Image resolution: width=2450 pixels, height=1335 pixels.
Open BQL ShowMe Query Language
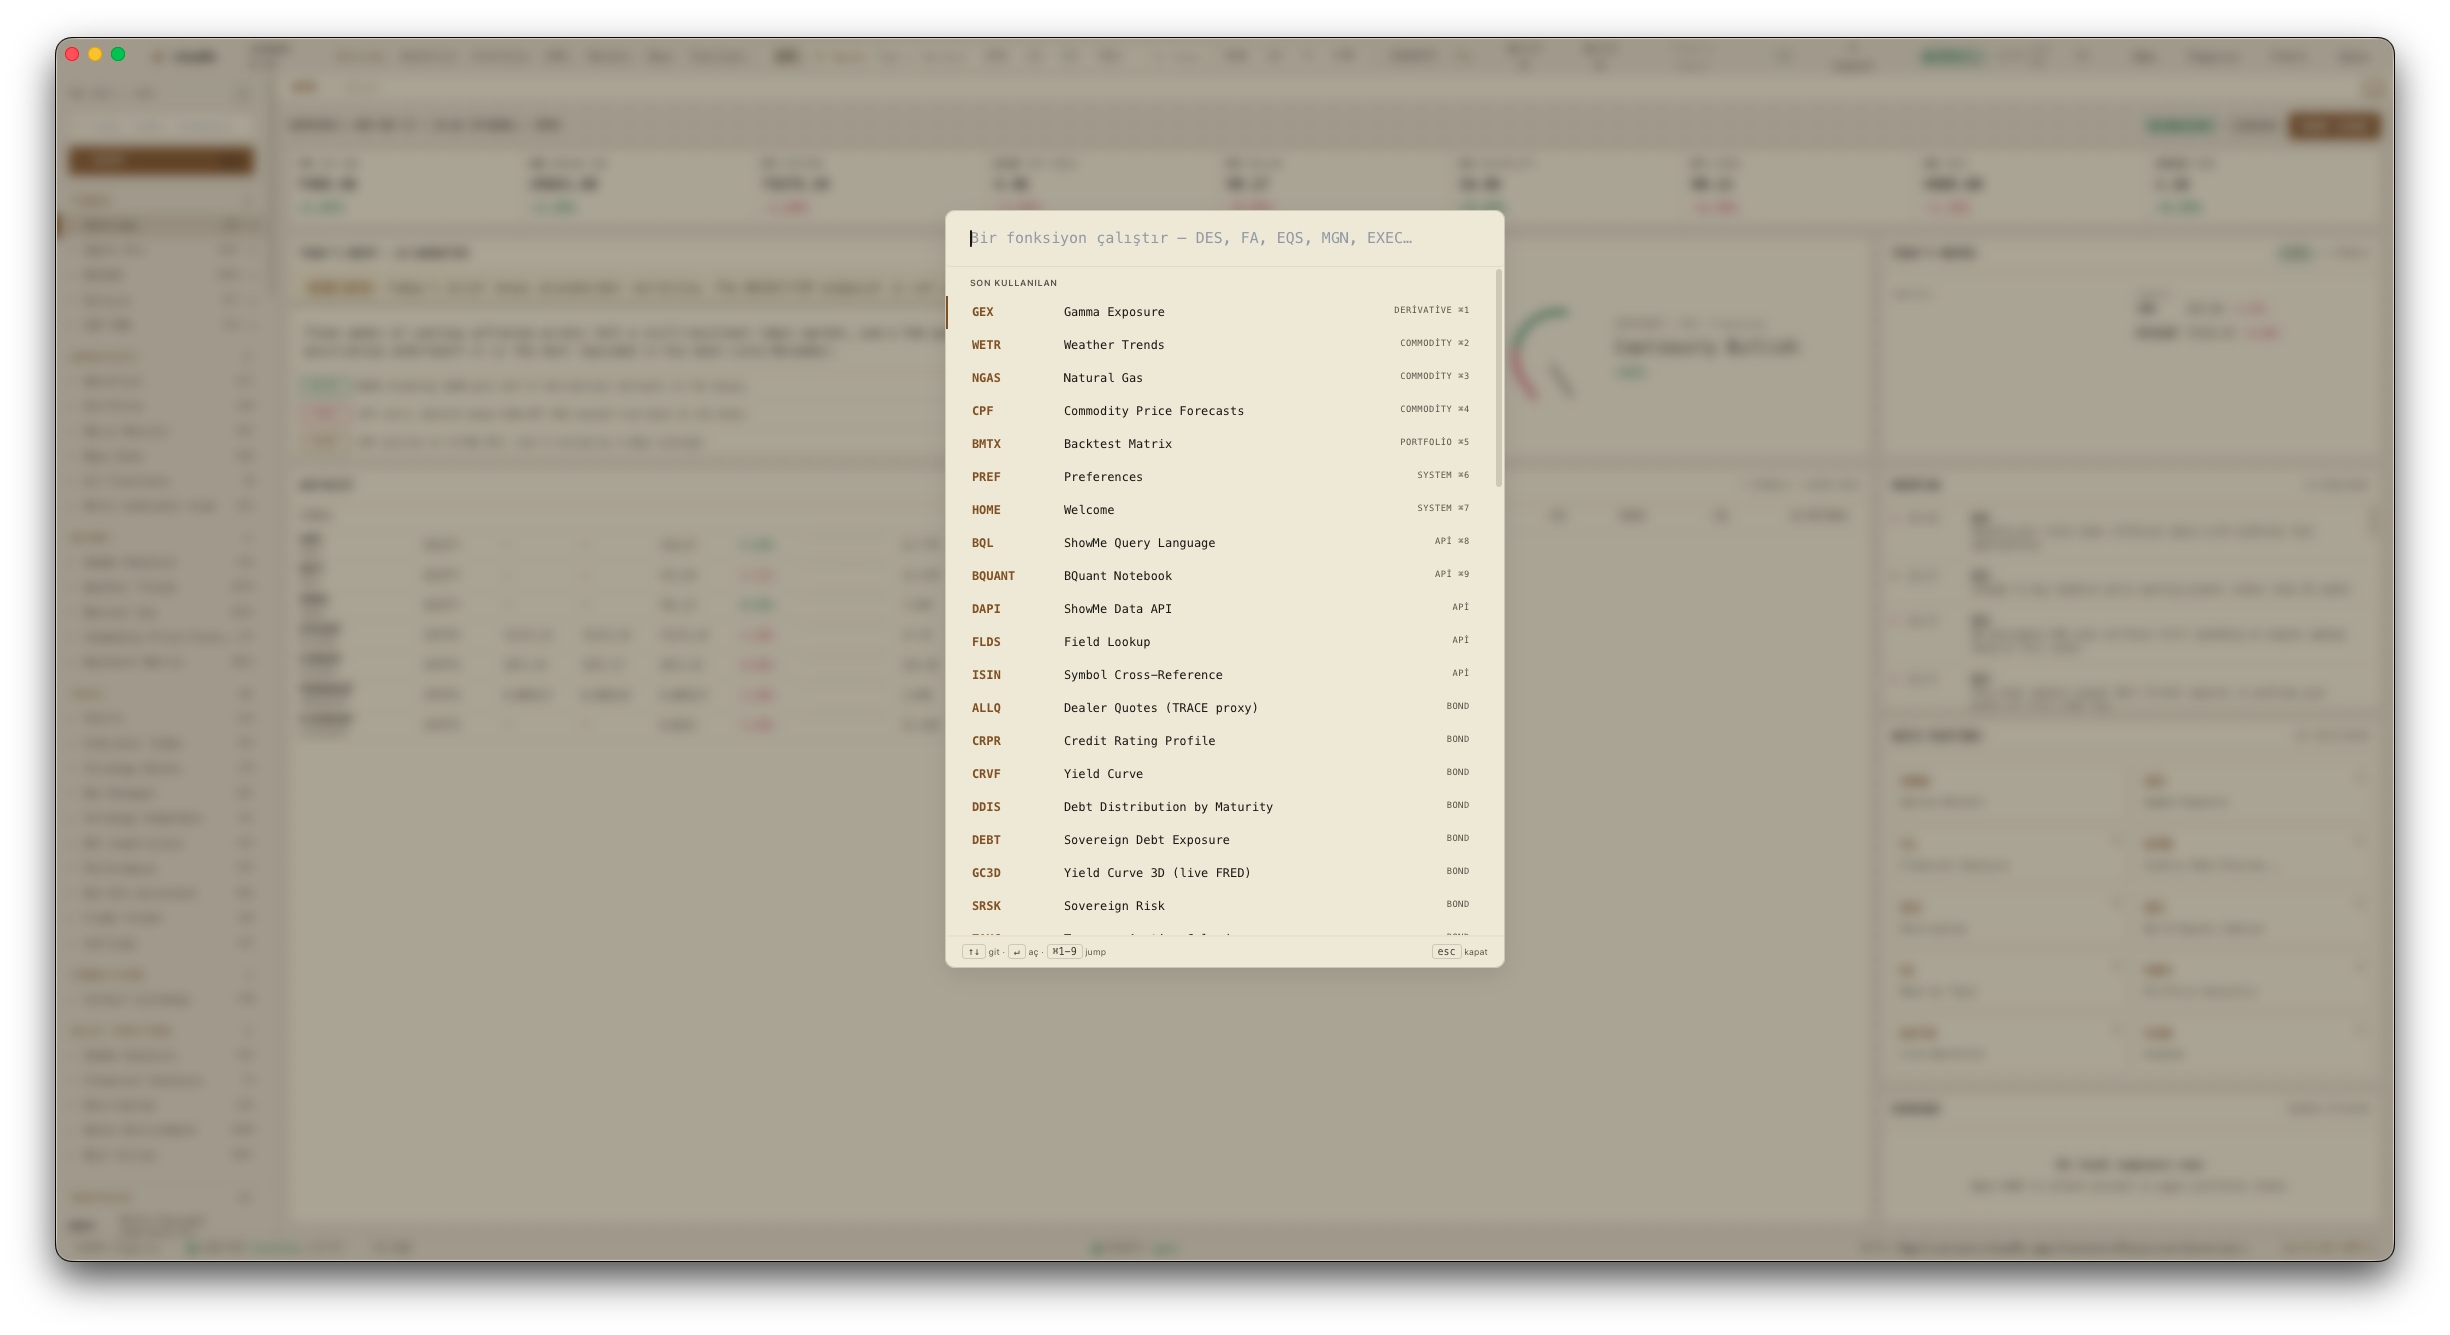1220,543
